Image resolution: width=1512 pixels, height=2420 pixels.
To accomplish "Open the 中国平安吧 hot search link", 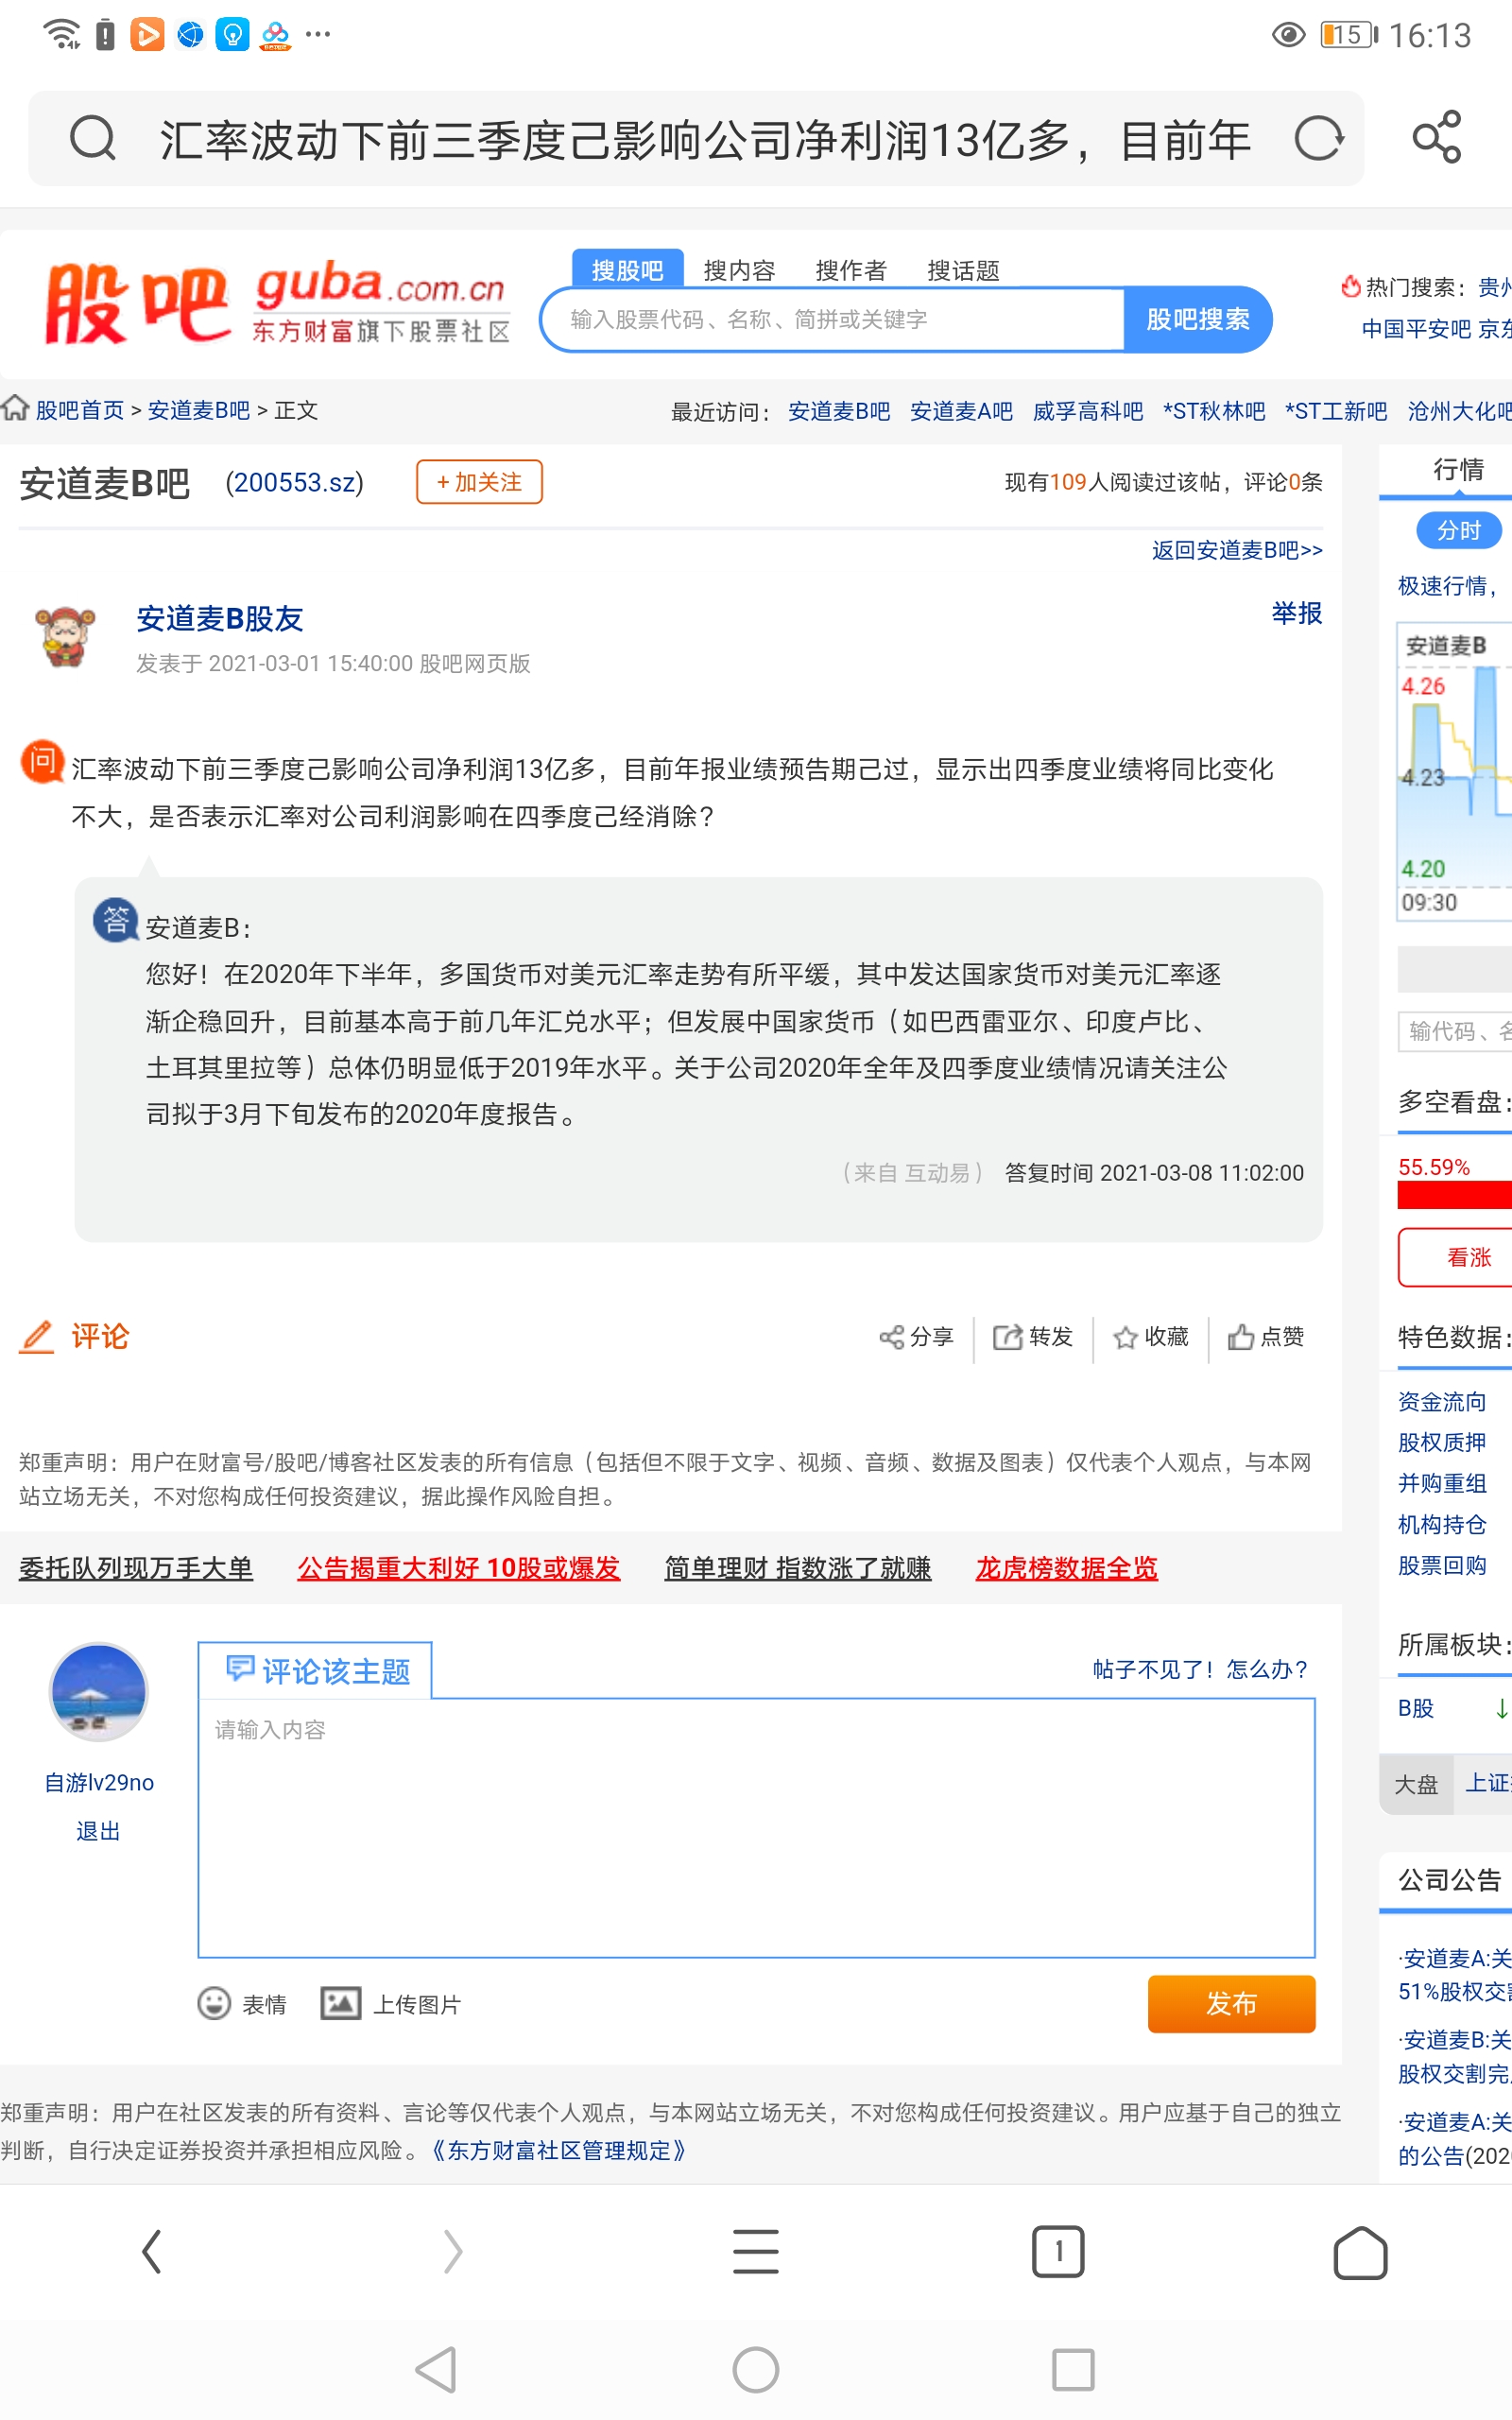I will [1416, 329].
